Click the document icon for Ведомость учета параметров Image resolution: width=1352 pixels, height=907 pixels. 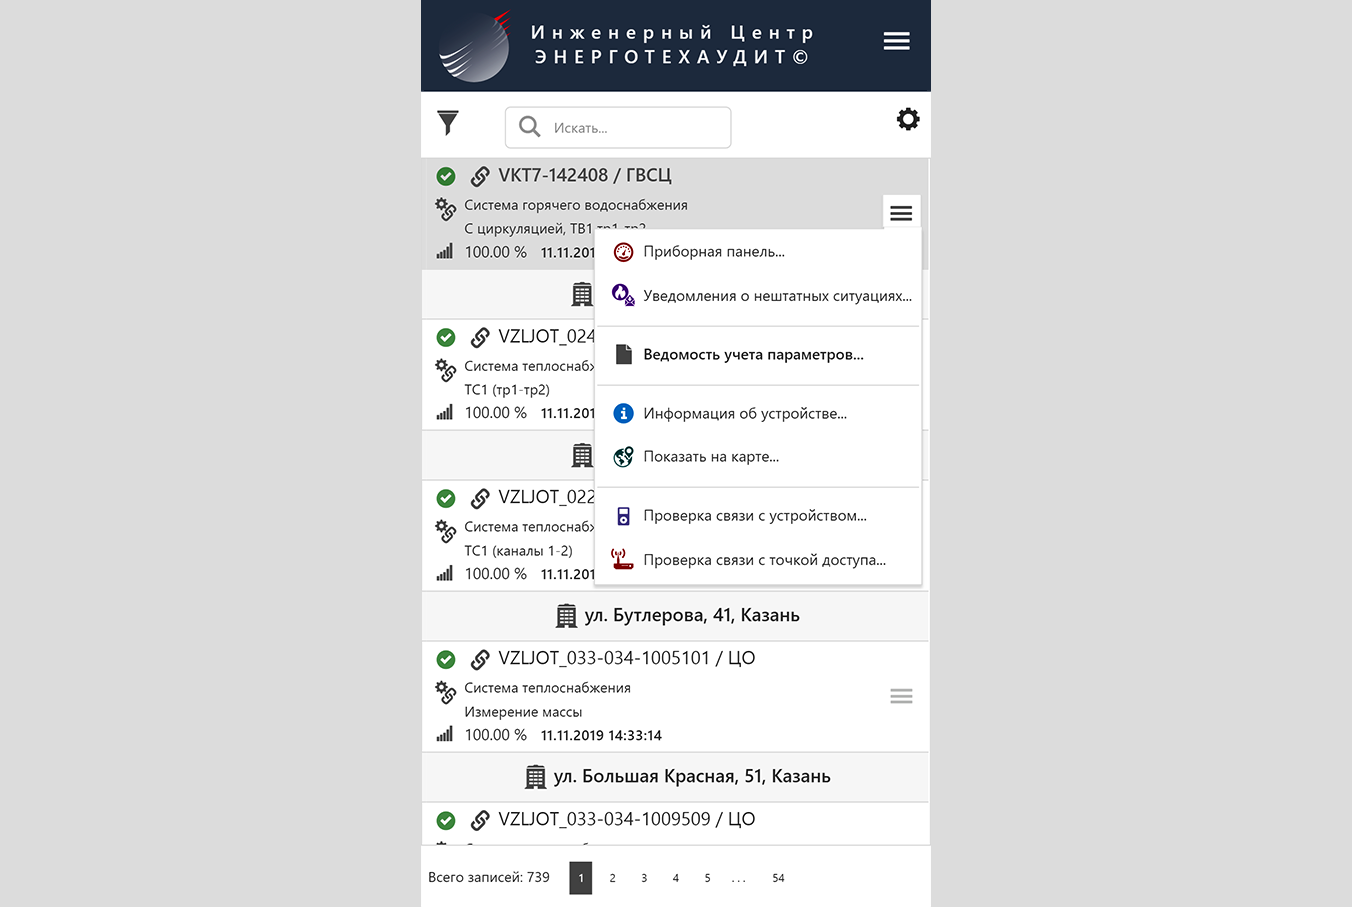point(623,354)
